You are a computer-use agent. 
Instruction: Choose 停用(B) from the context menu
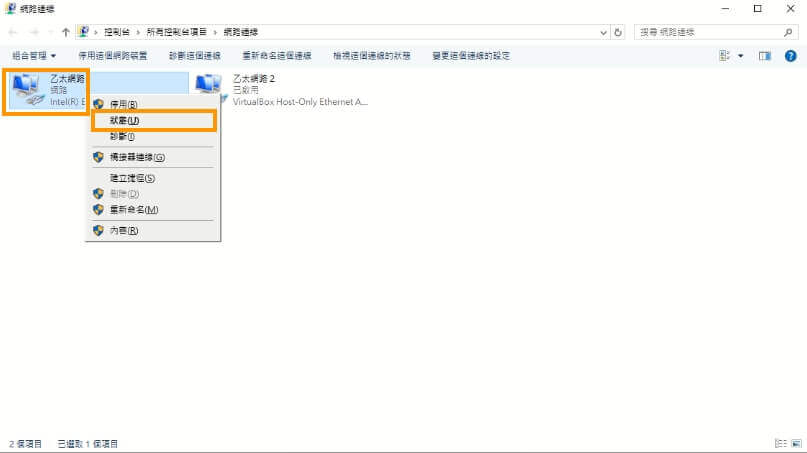tap(123, 104)
